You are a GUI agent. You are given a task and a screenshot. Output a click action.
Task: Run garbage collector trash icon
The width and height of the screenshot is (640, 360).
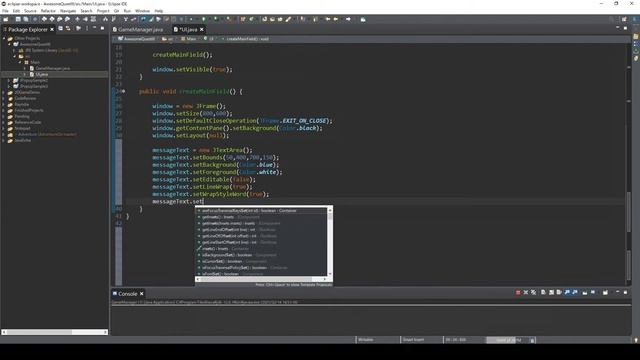pyautogui.click(x=532, y=340)
